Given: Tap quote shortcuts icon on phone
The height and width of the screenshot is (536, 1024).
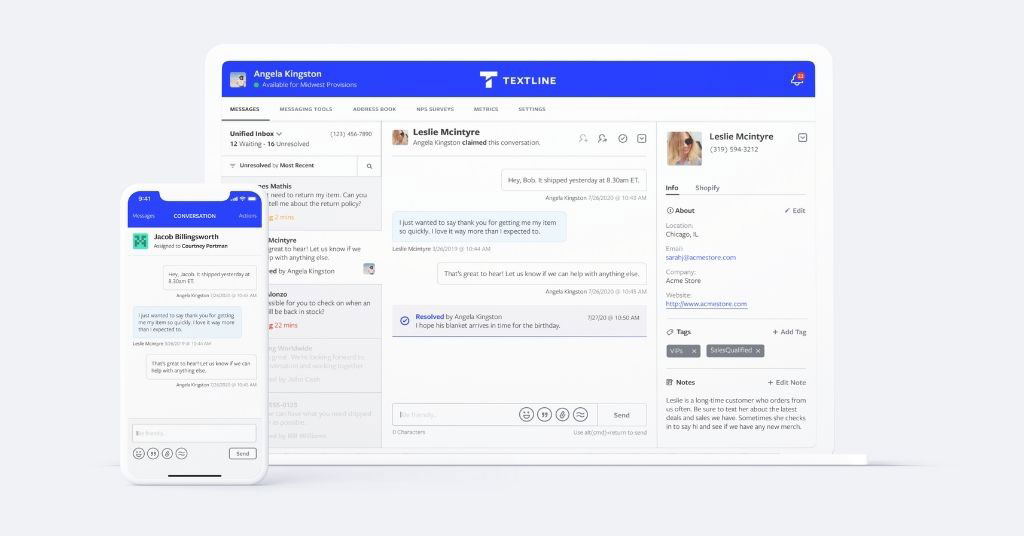Looking at the screenshot, I should click(x=153, y=454).
